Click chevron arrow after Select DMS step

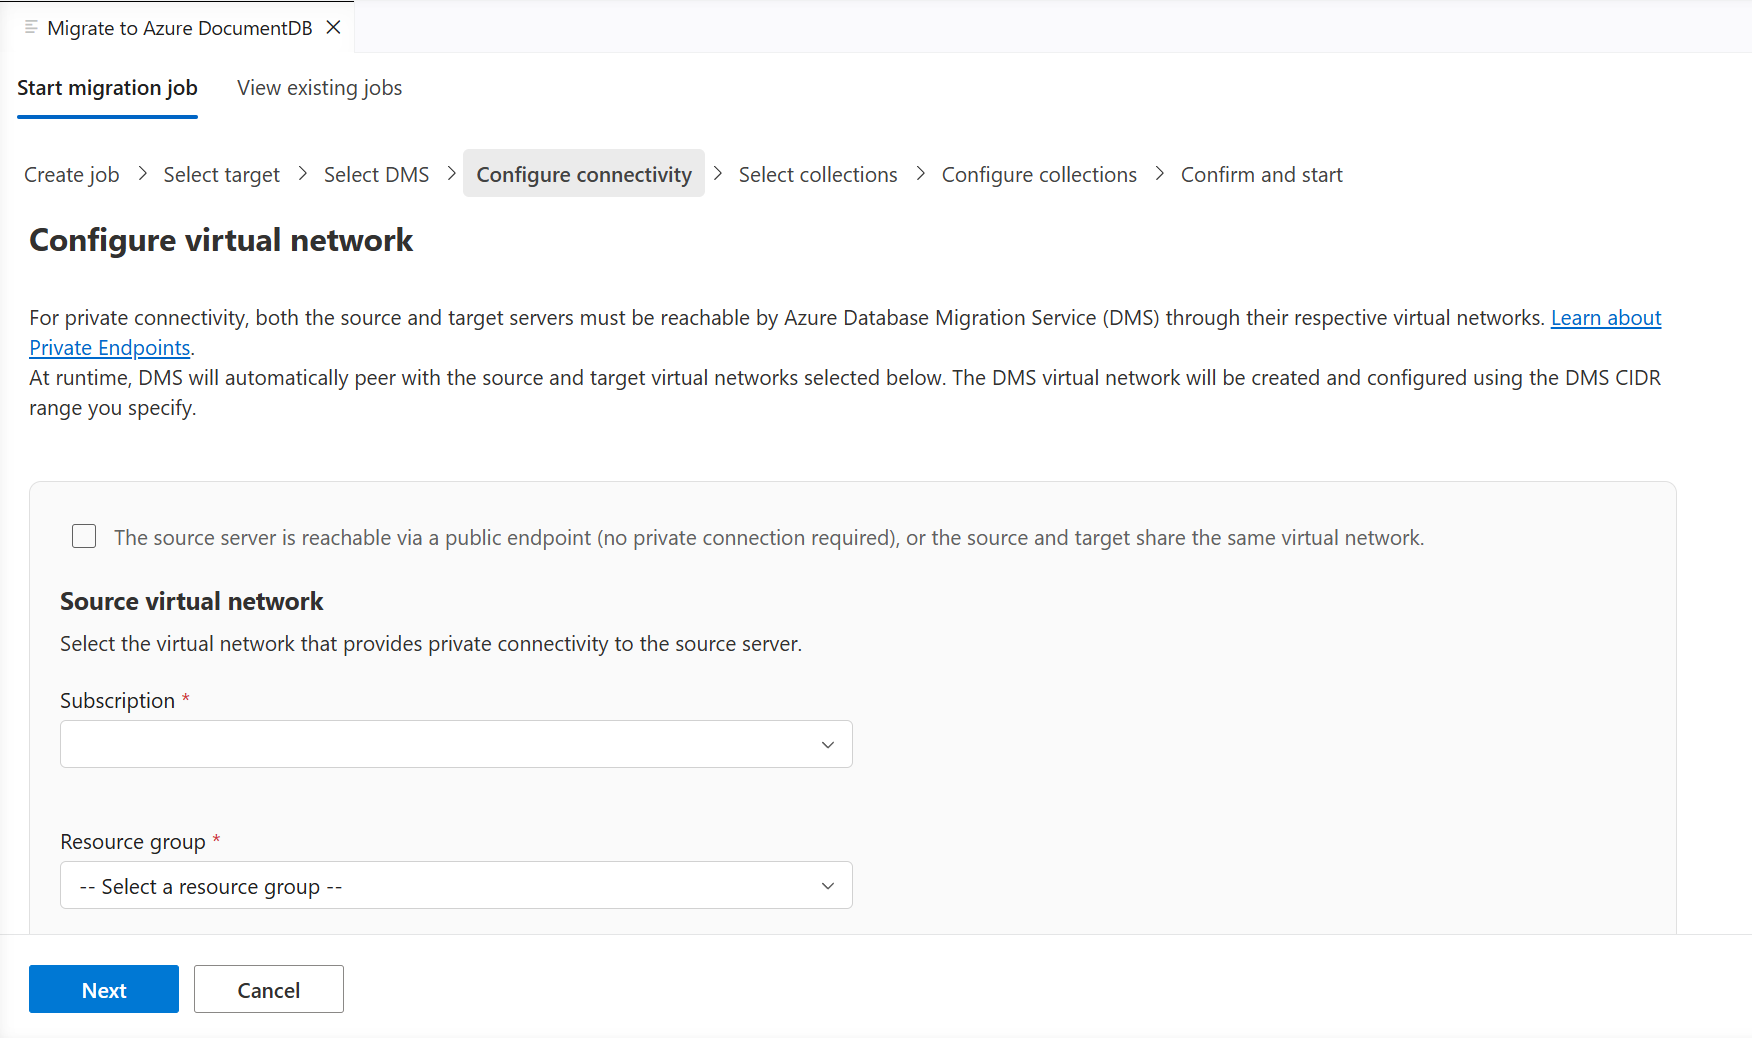[x=452, y=174]
